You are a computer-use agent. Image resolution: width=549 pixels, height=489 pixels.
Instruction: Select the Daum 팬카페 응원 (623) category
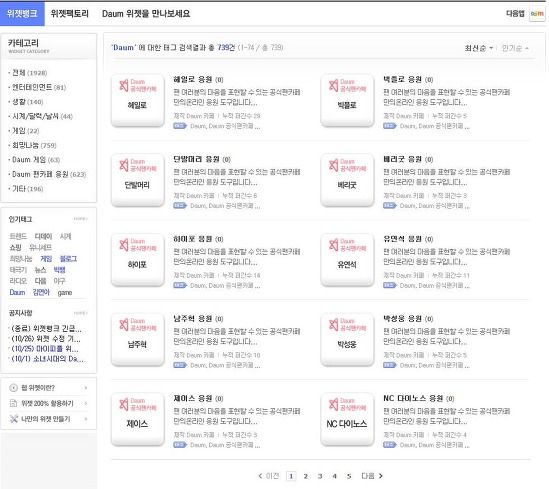tap(49, 174)
